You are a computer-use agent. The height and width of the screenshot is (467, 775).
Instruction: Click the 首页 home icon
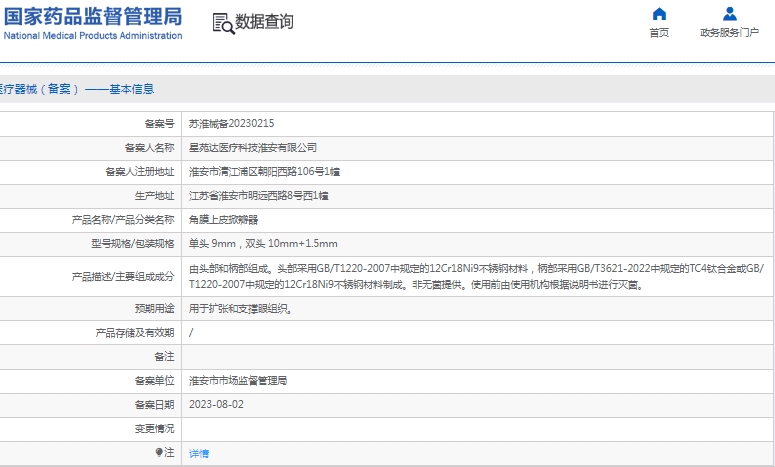659,14
